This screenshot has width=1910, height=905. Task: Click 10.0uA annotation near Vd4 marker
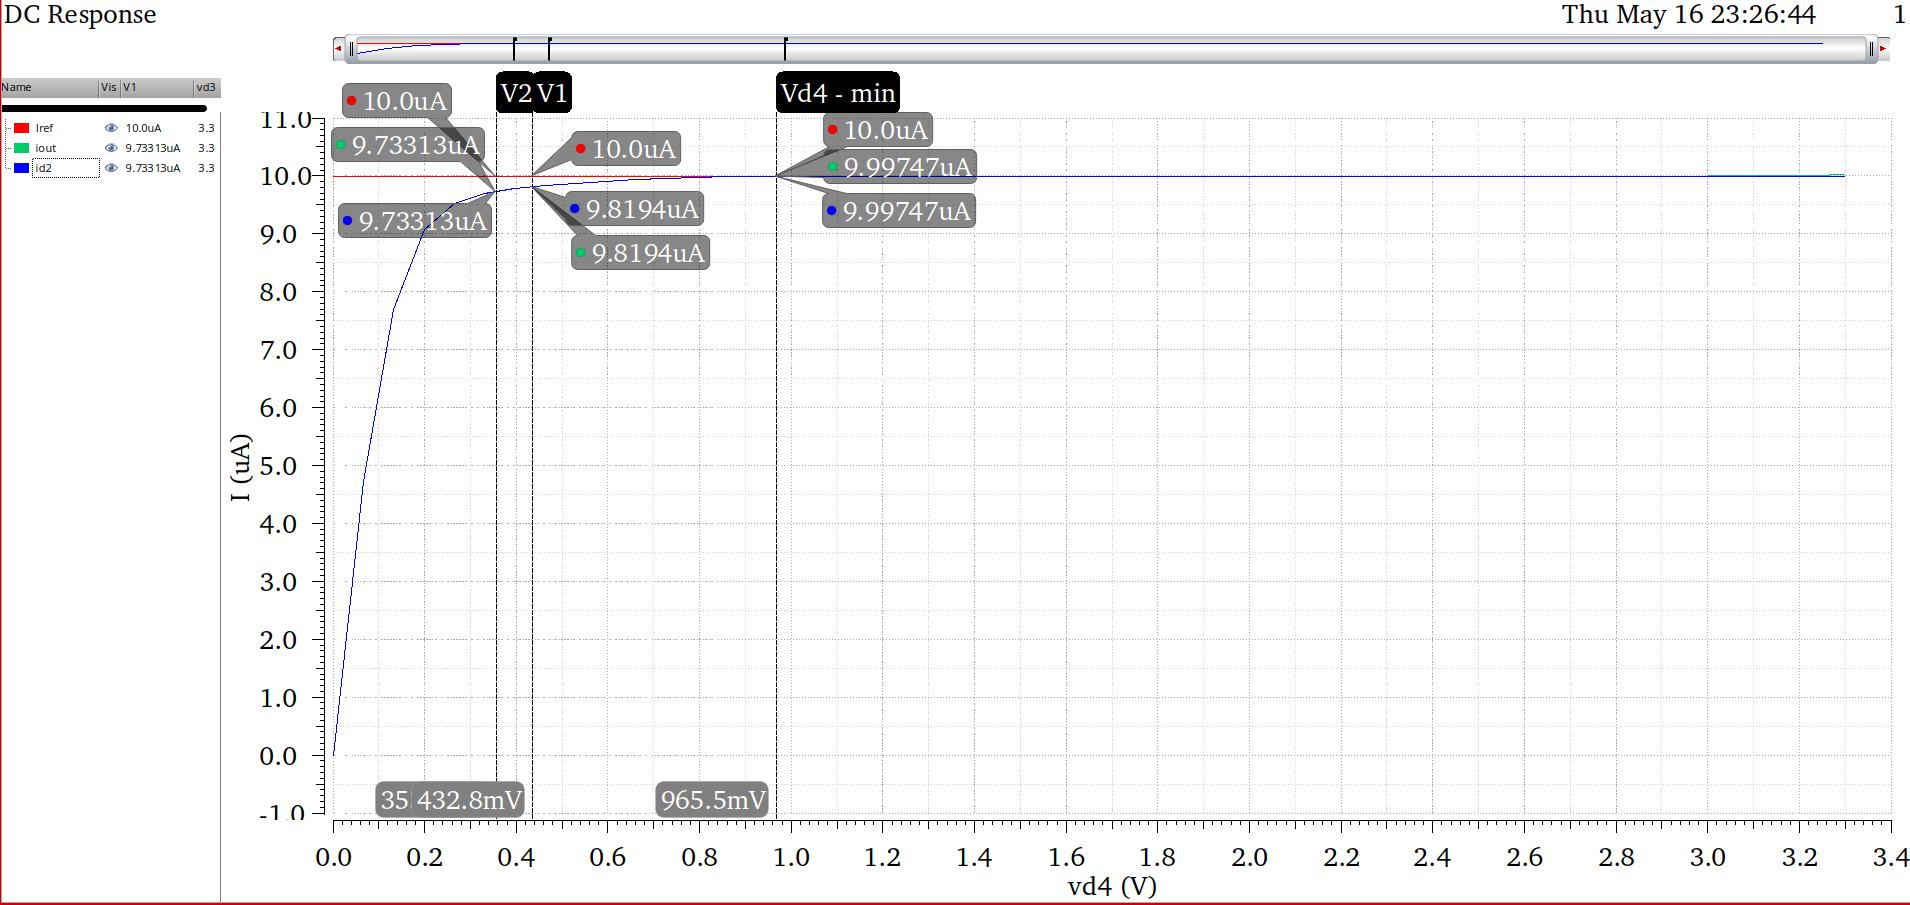[878, 130]
